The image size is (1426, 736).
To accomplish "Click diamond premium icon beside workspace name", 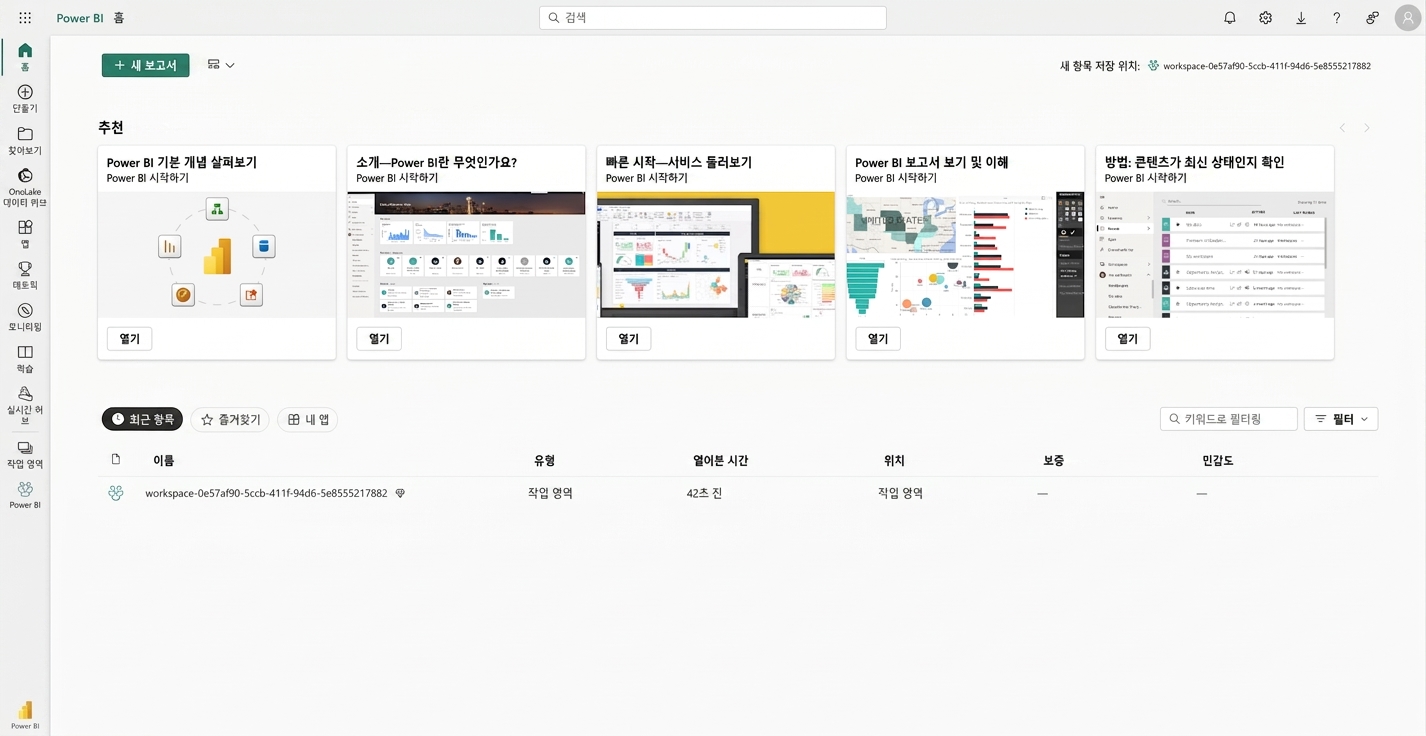I will (400, 493).
